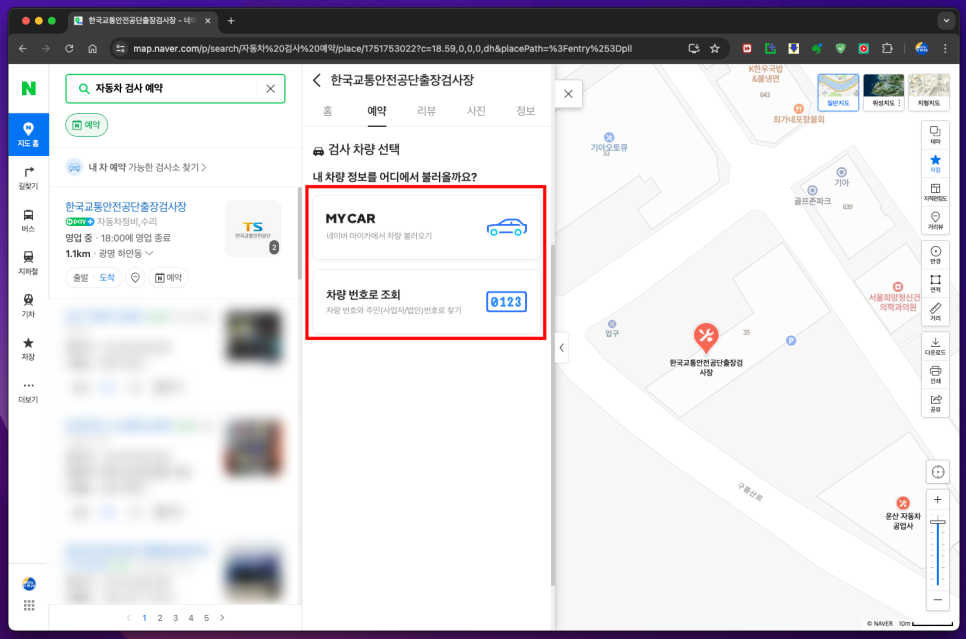This screenshot has height=639, width=966.
Task: Toggle 저장 star in map toolbar
Action: point(935,163)
